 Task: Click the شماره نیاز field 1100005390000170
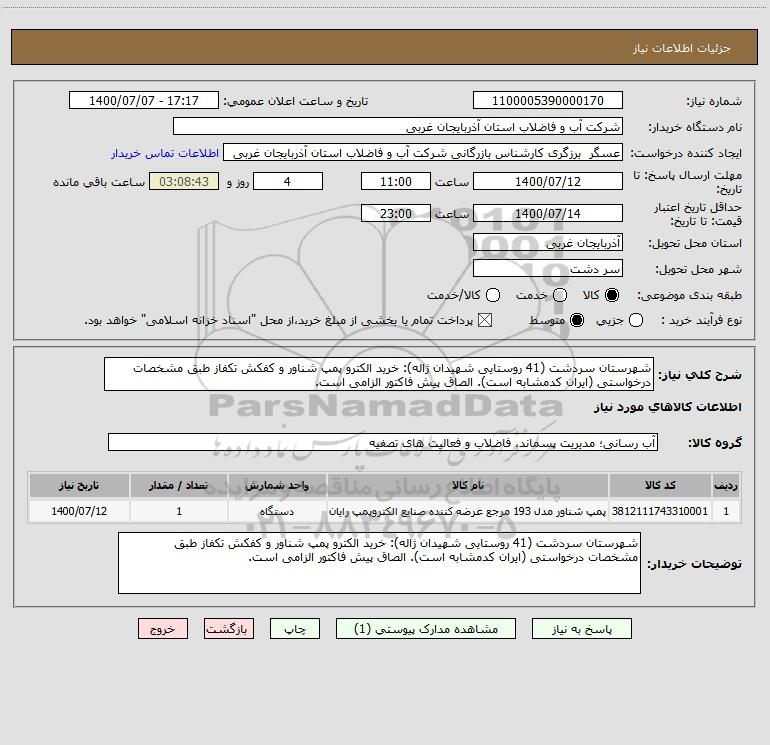click(x=548, y=100)
